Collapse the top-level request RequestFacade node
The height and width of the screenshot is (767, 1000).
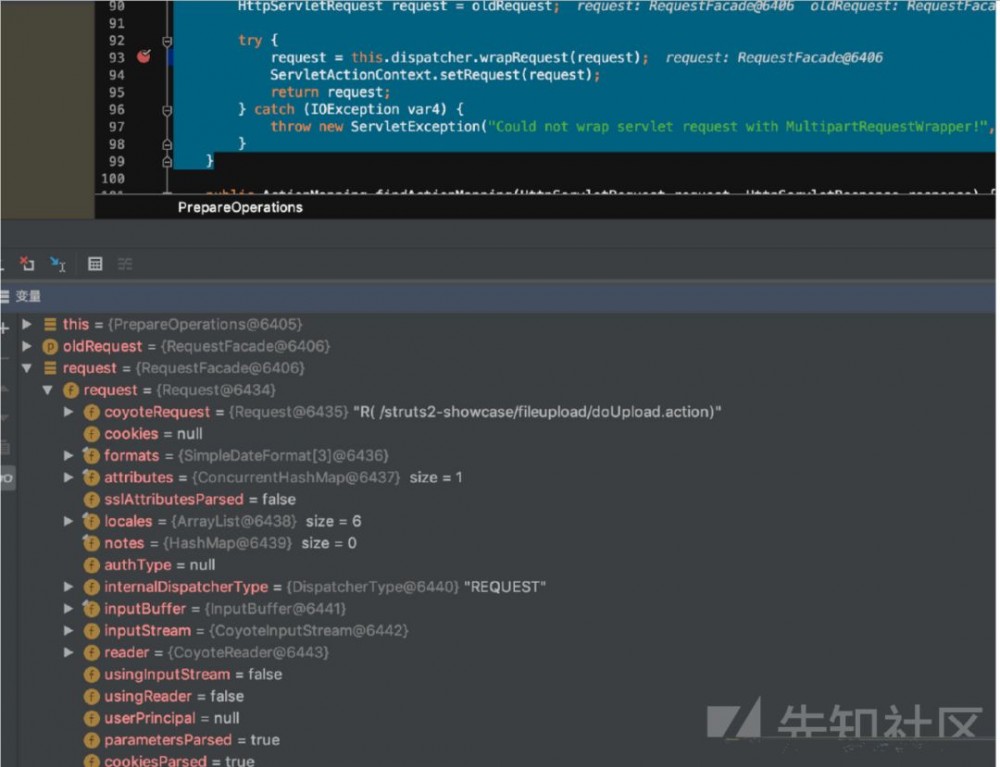point(27,368)
